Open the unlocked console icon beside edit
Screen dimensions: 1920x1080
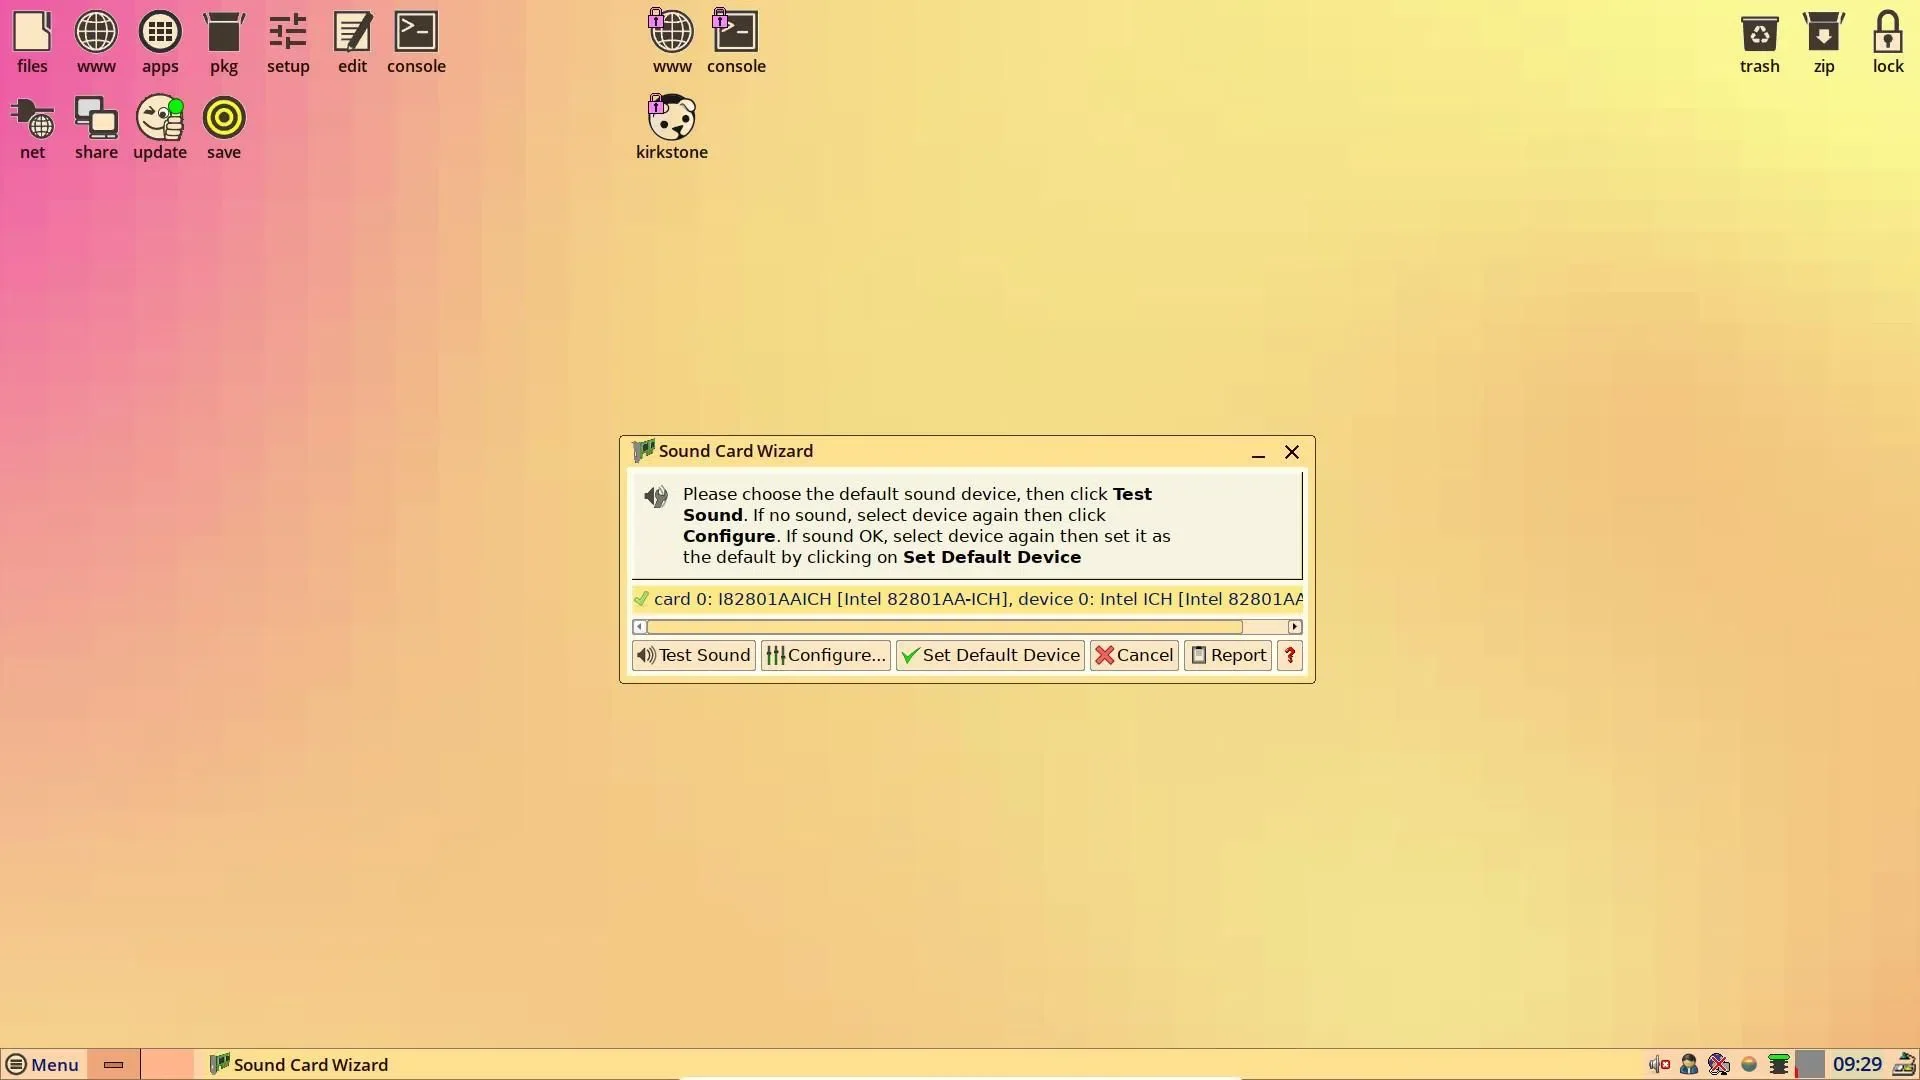click(x=416, y=42)
